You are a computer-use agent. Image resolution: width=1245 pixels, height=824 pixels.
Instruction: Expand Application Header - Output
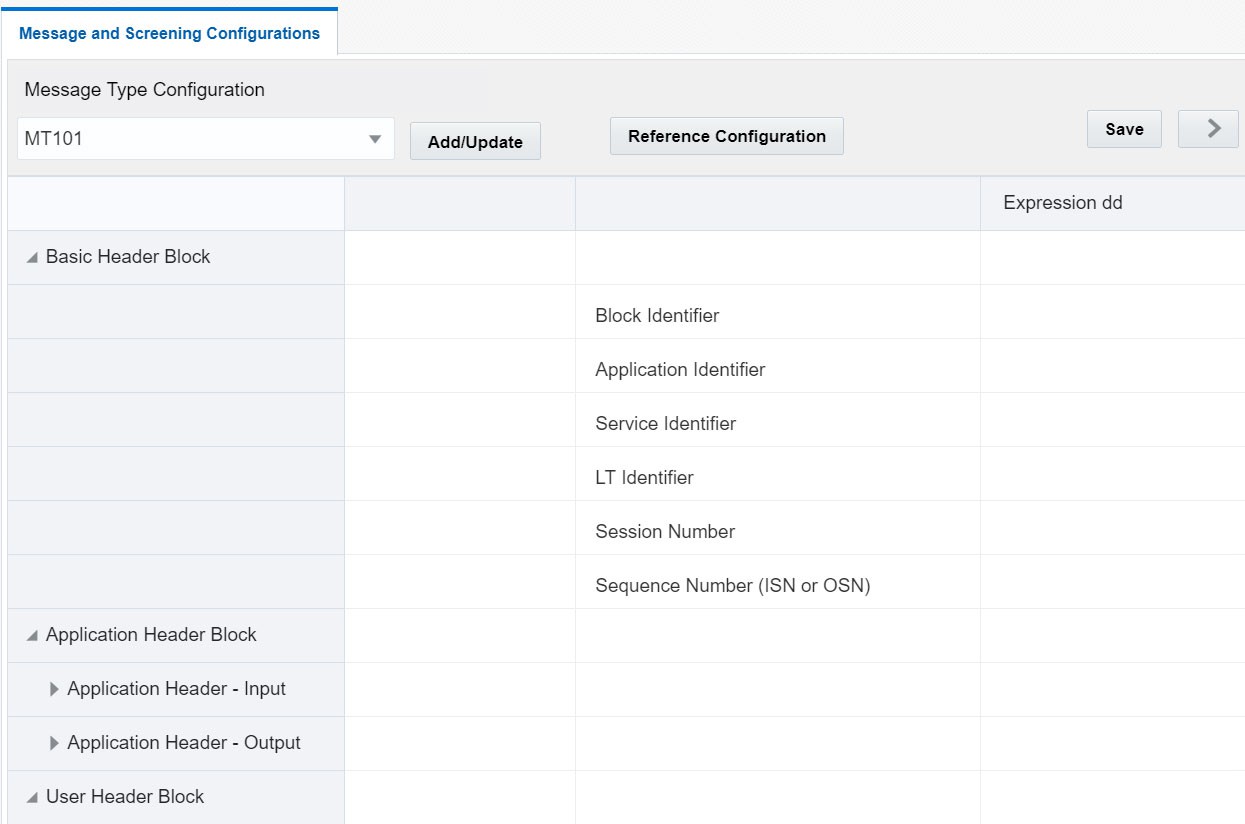coord(54,743)
